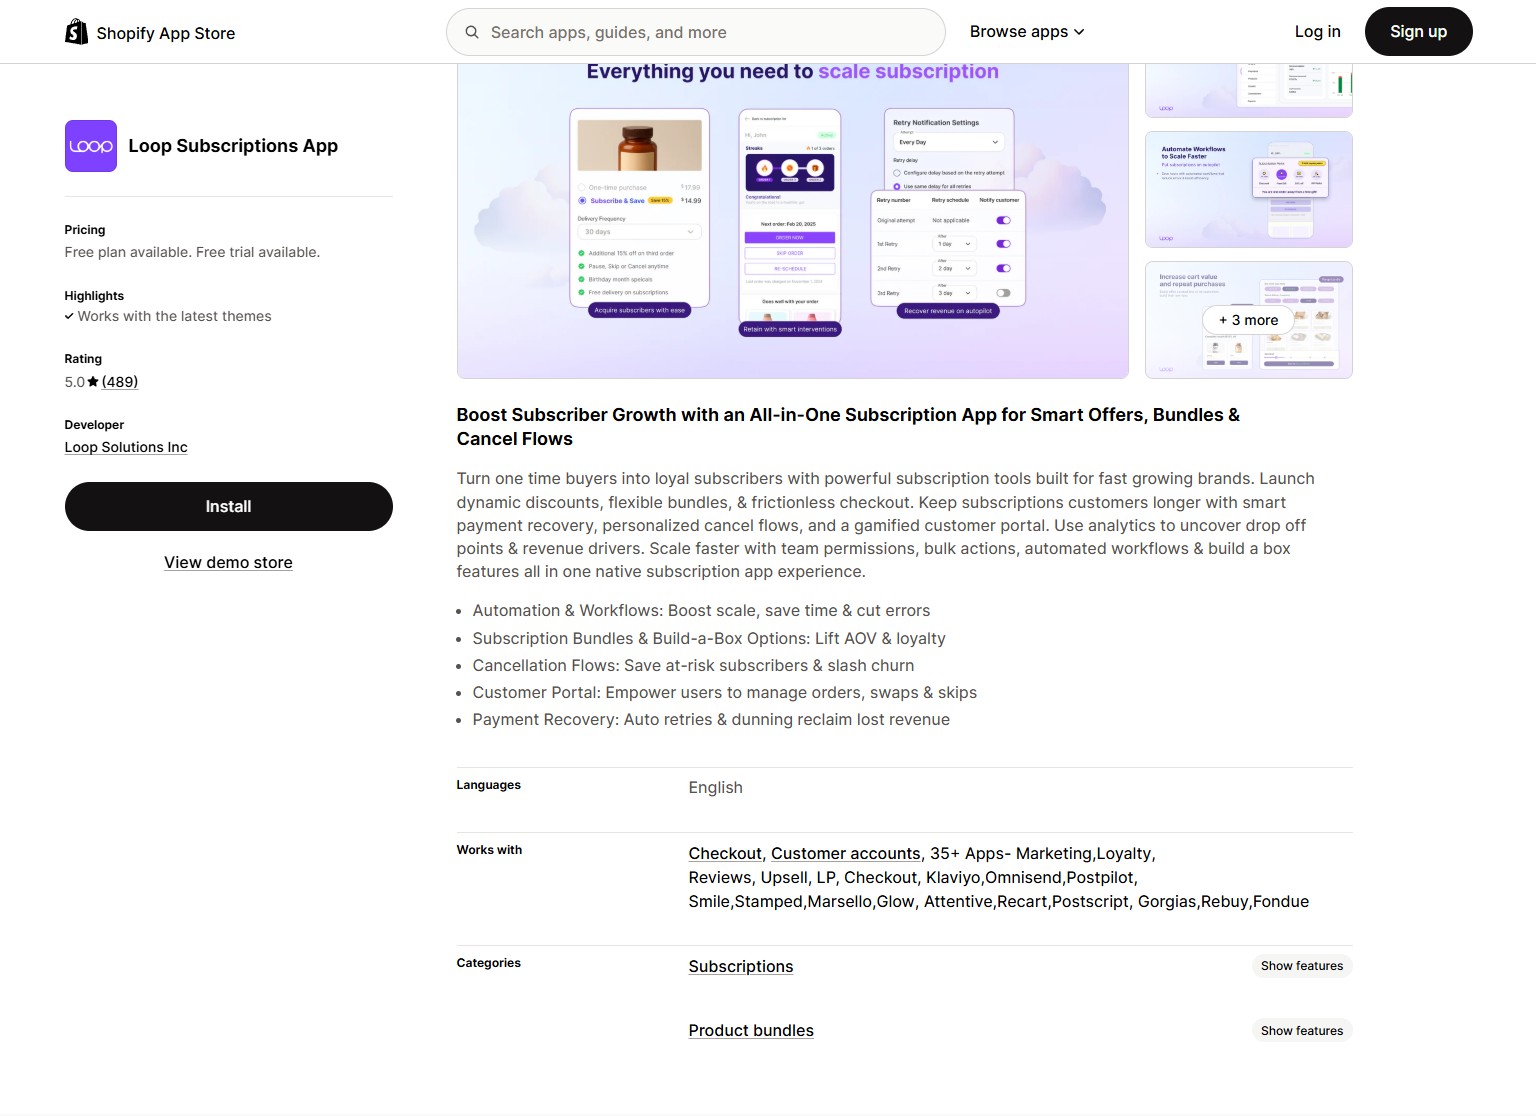Open the View demo store link

click(x=229, y=563)
